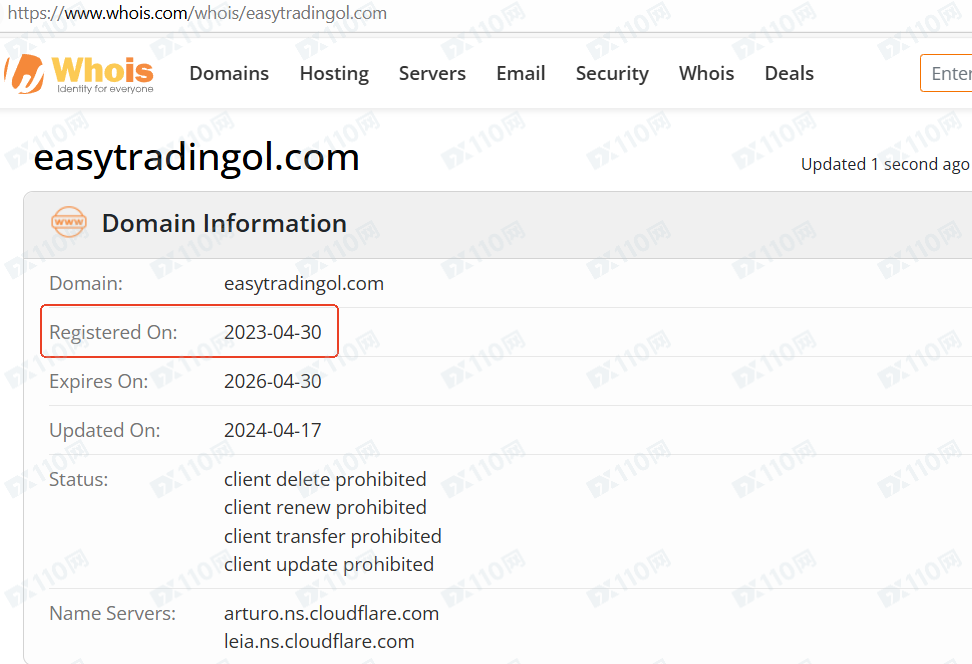Open the Whois nav menu item
Viewport: 972px width, 664px height.
(706, 73)
